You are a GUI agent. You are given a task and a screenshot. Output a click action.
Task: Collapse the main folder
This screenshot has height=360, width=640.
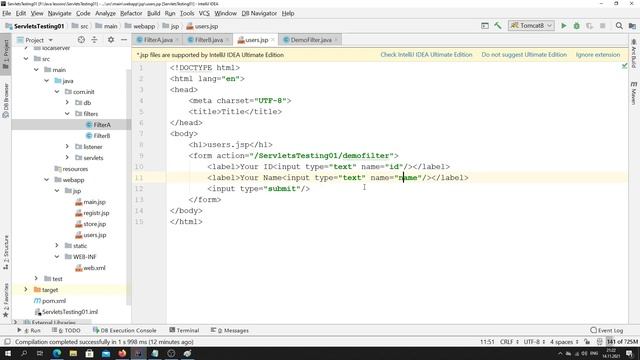(36, 70)
